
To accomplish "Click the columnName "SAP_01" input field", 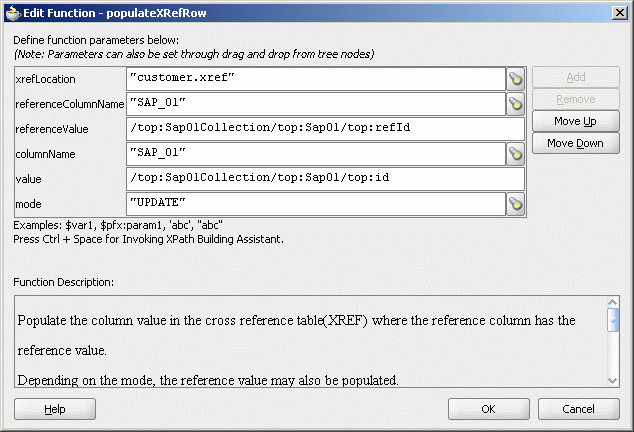I will 316,154.
